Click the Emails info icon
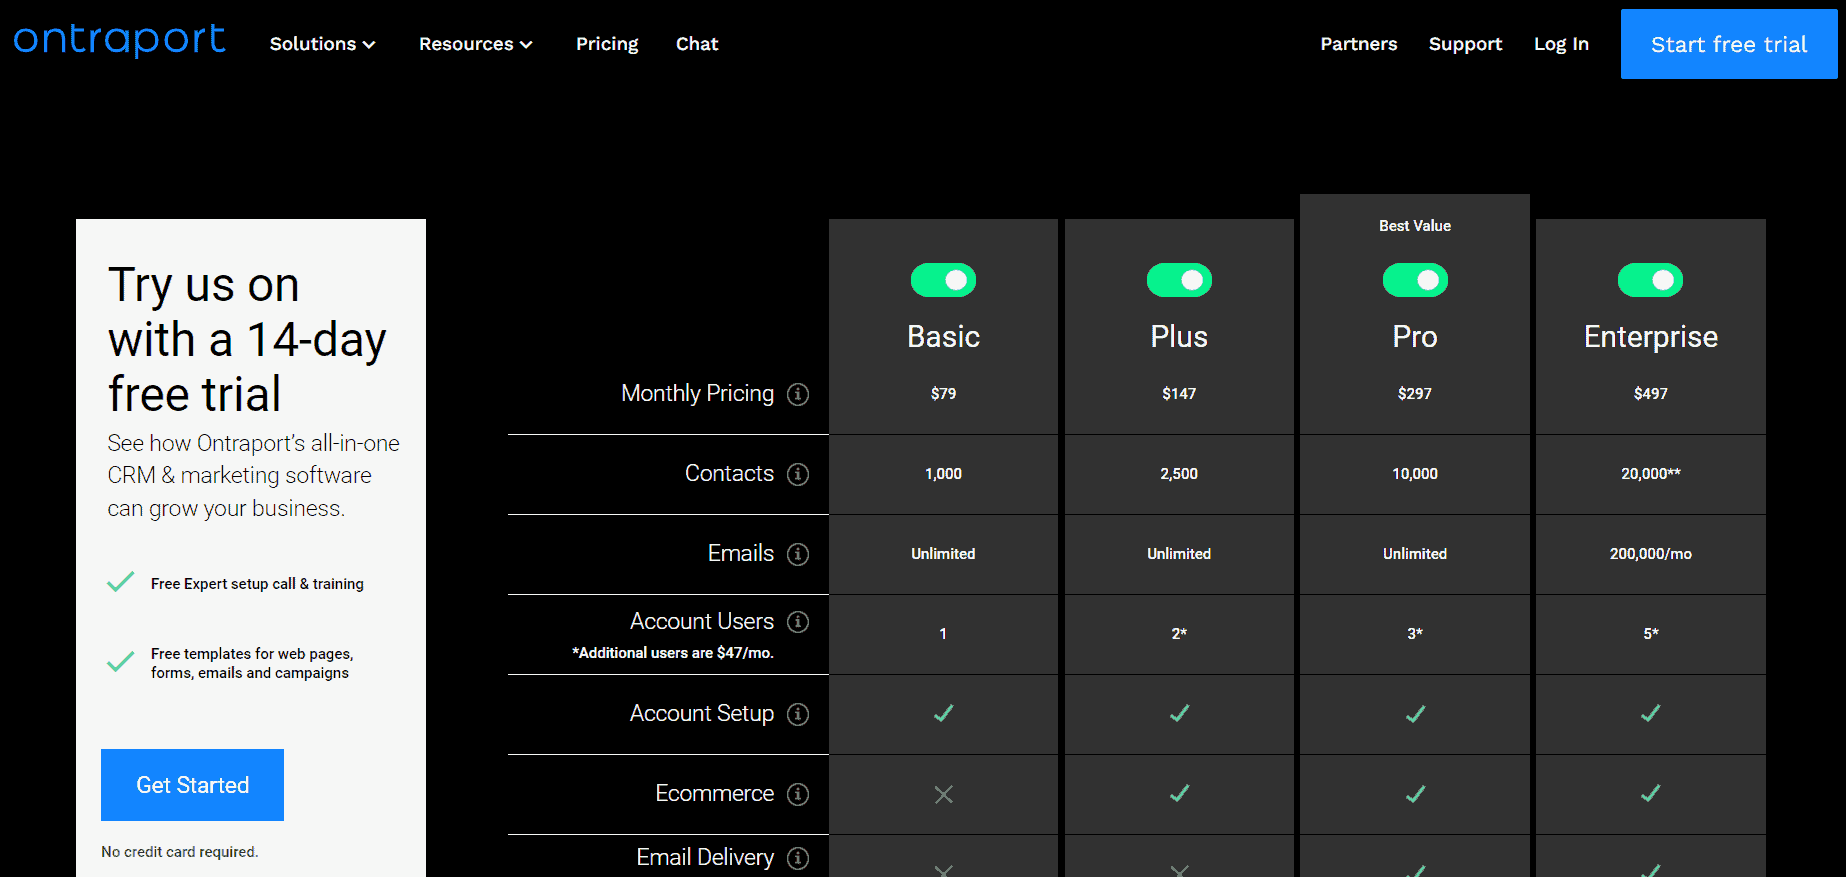 point(798,554)
